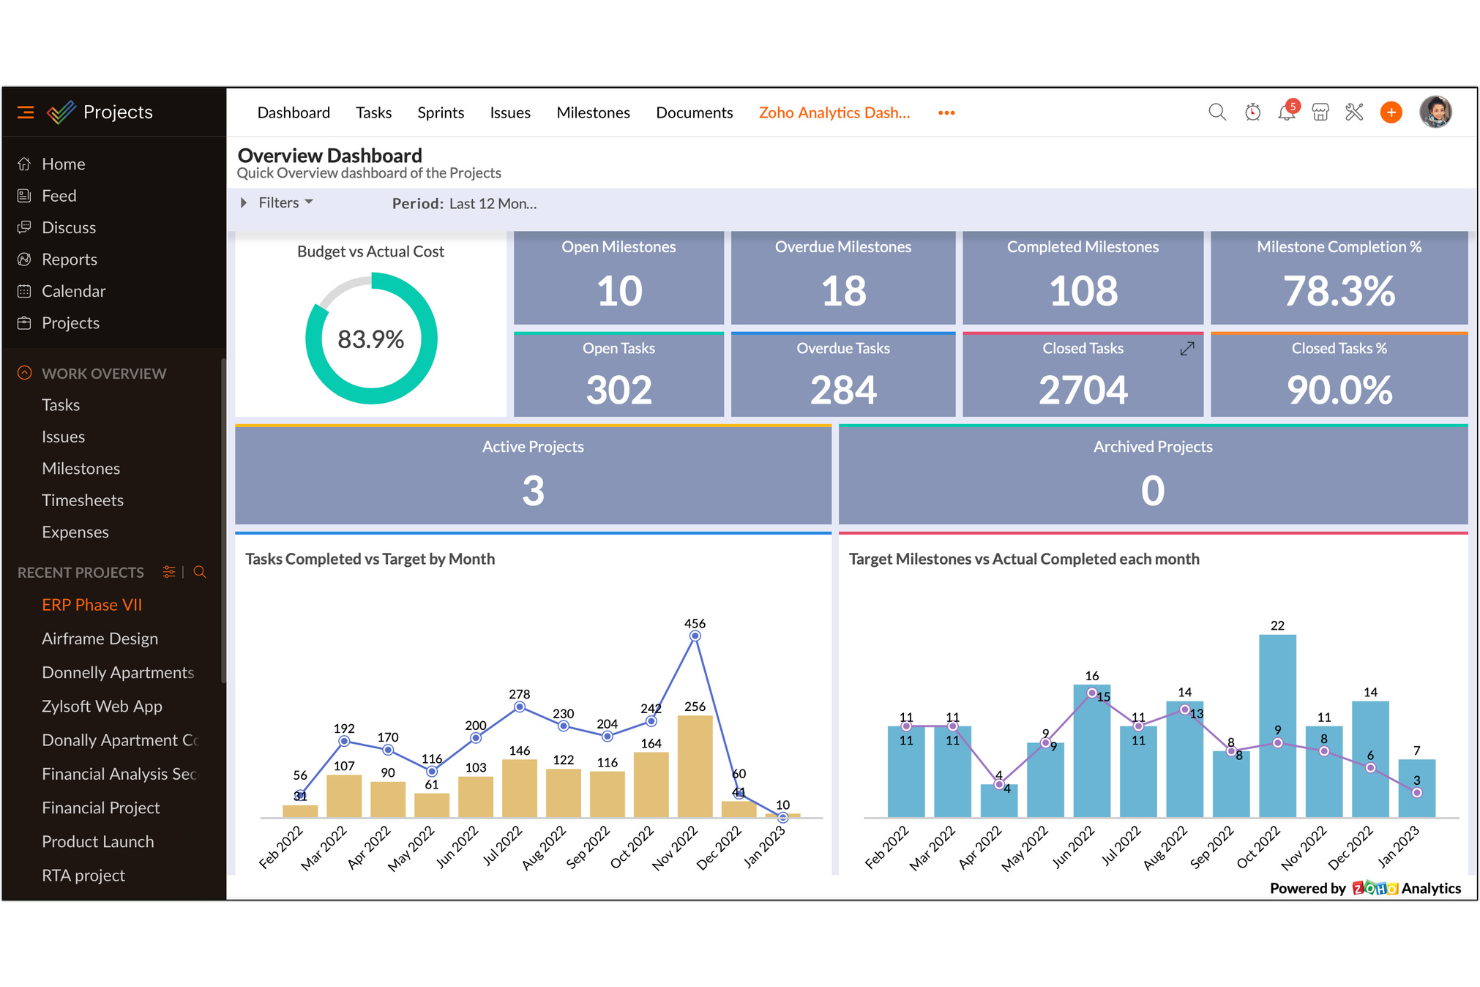The image size is (1480, 987).
Task: Open the setup tools icon
Action: (x=1355, y=113)
